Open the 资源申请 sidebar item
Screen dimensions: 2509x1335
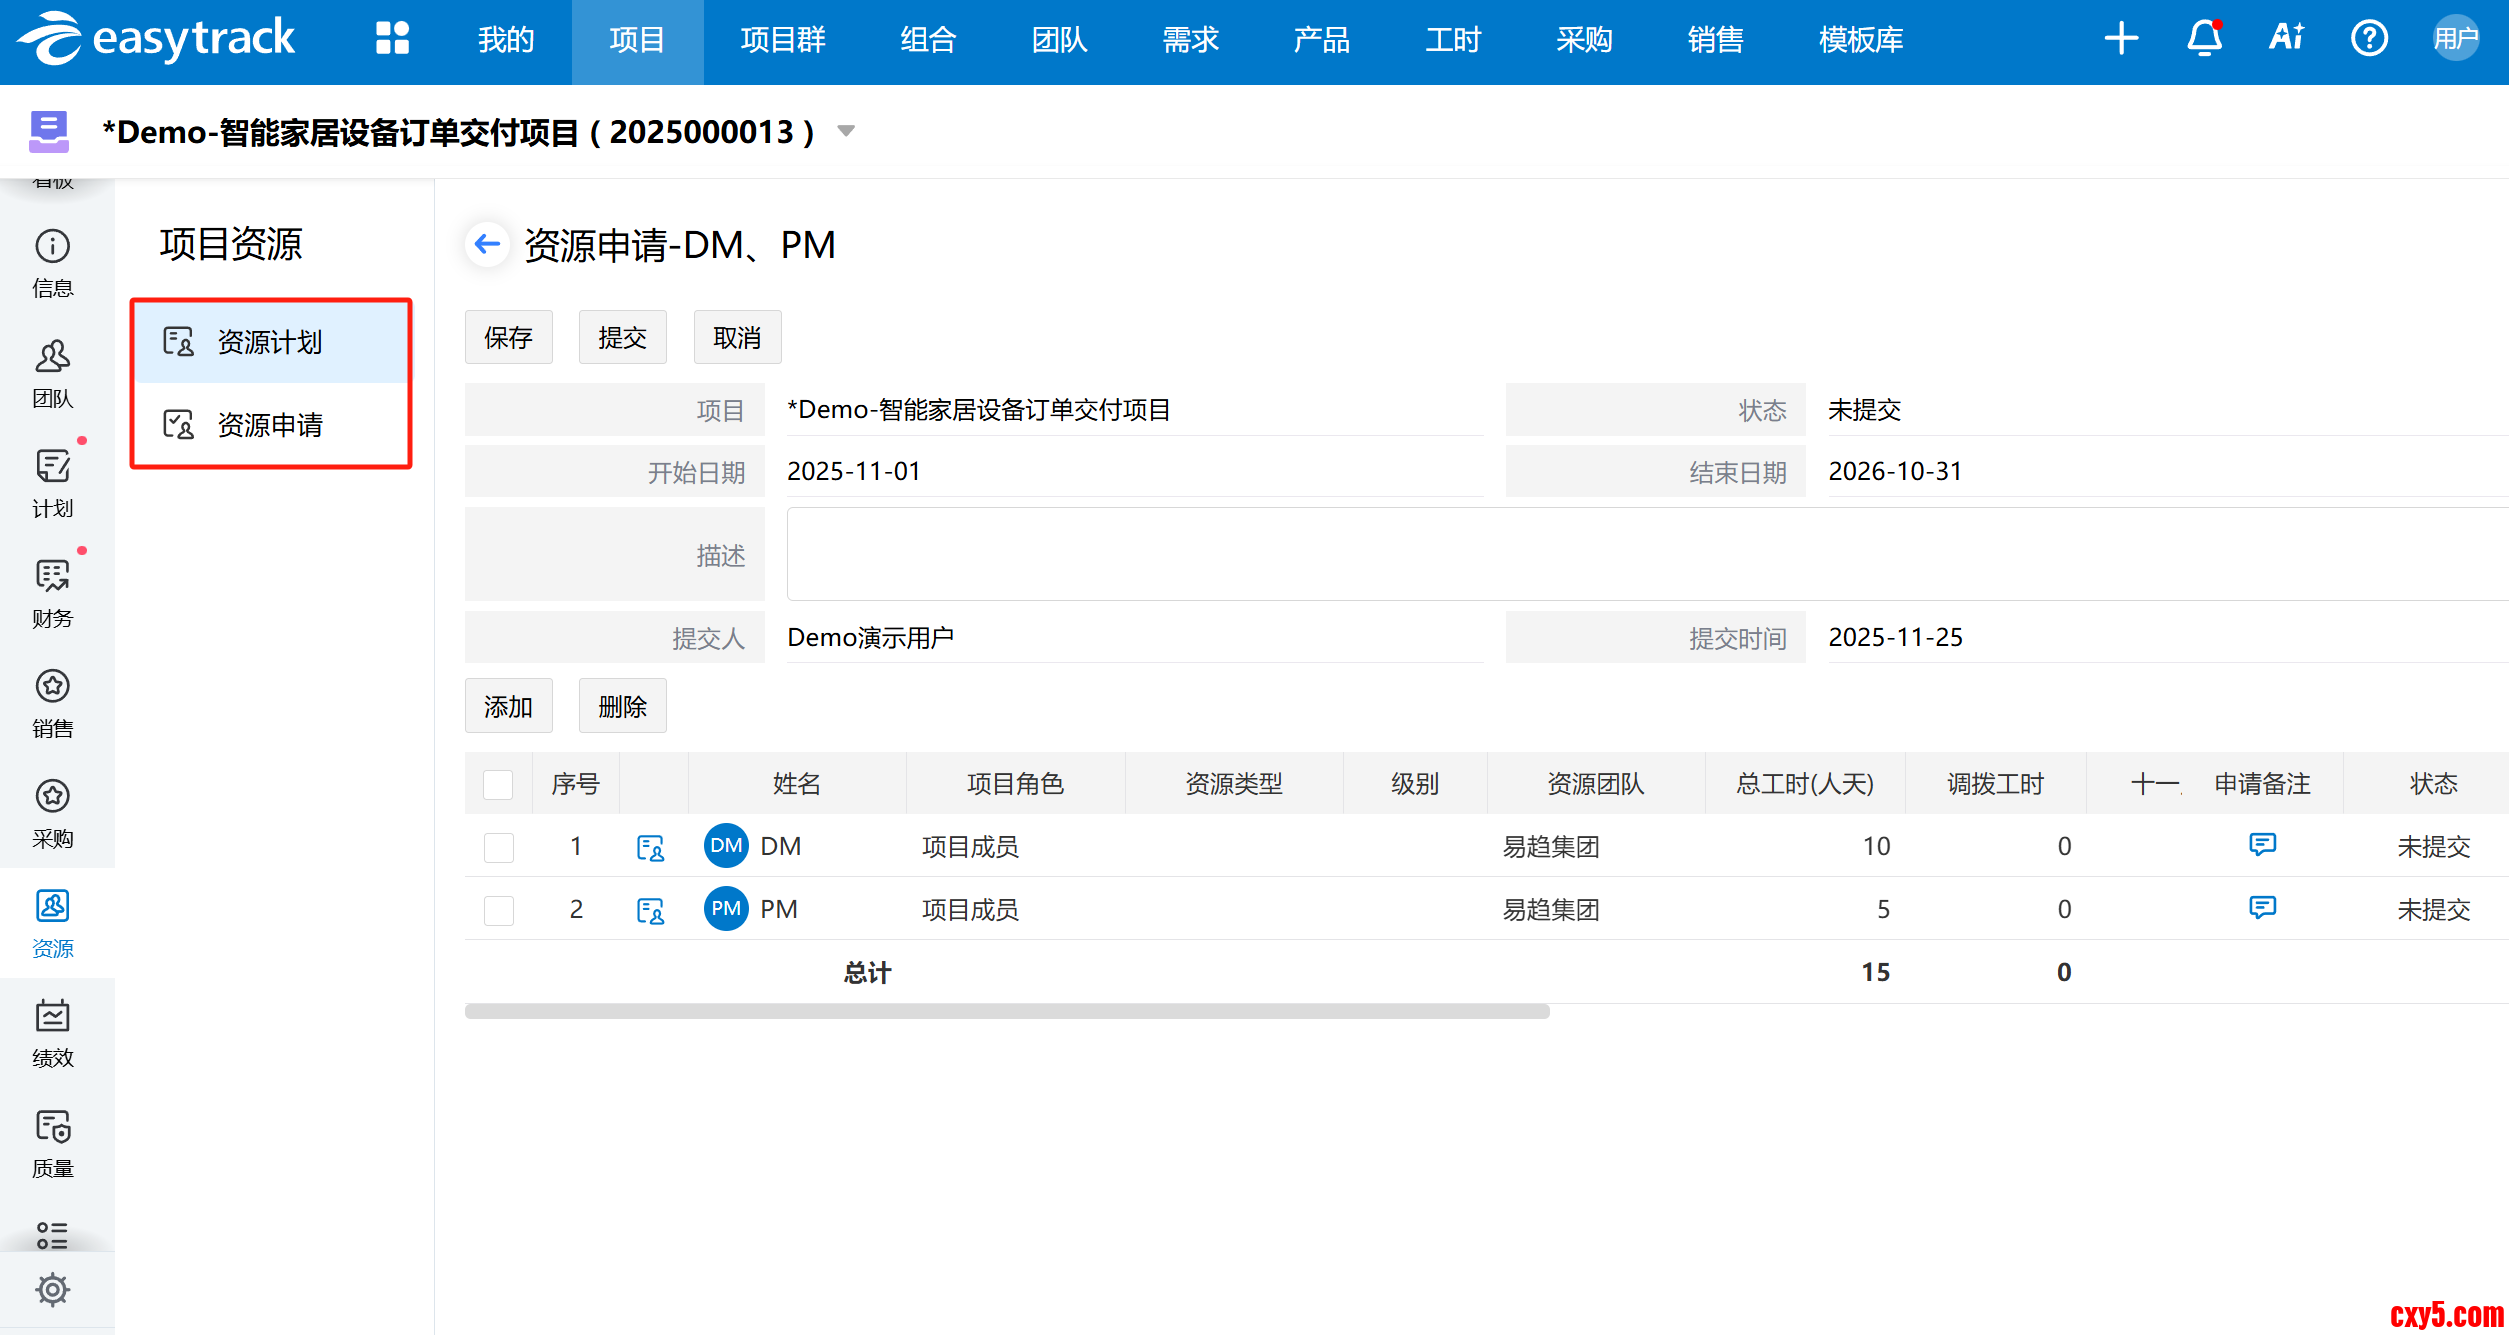point(270,425)
